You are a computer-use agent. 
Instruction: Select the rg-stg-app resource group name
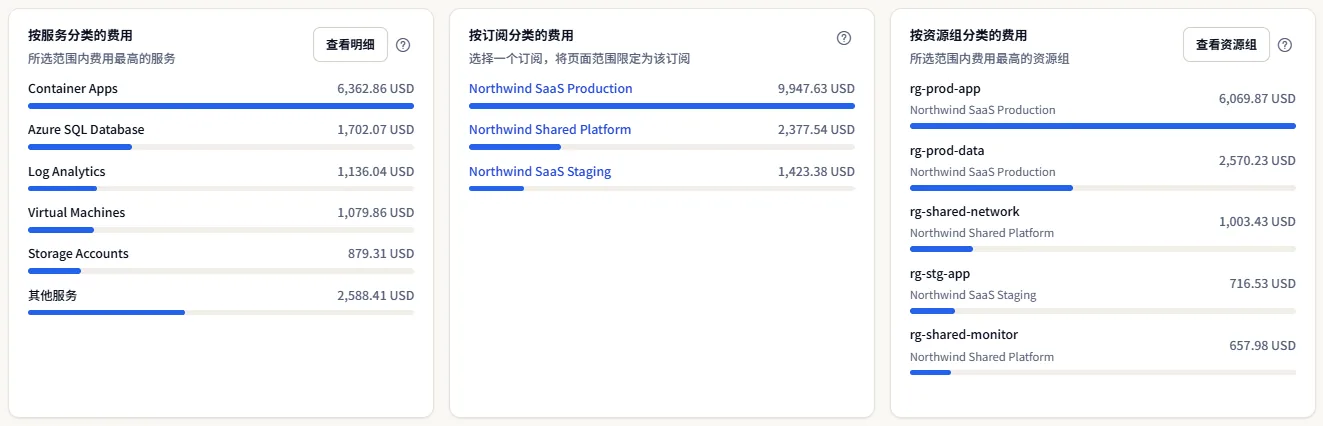pyautogui.click(x=940, y=274)
